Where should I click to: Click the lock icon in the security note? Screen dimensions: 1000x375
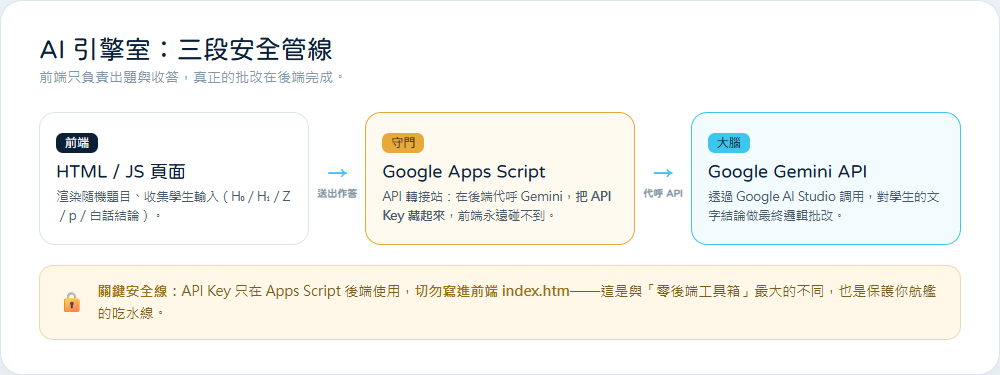71,302
